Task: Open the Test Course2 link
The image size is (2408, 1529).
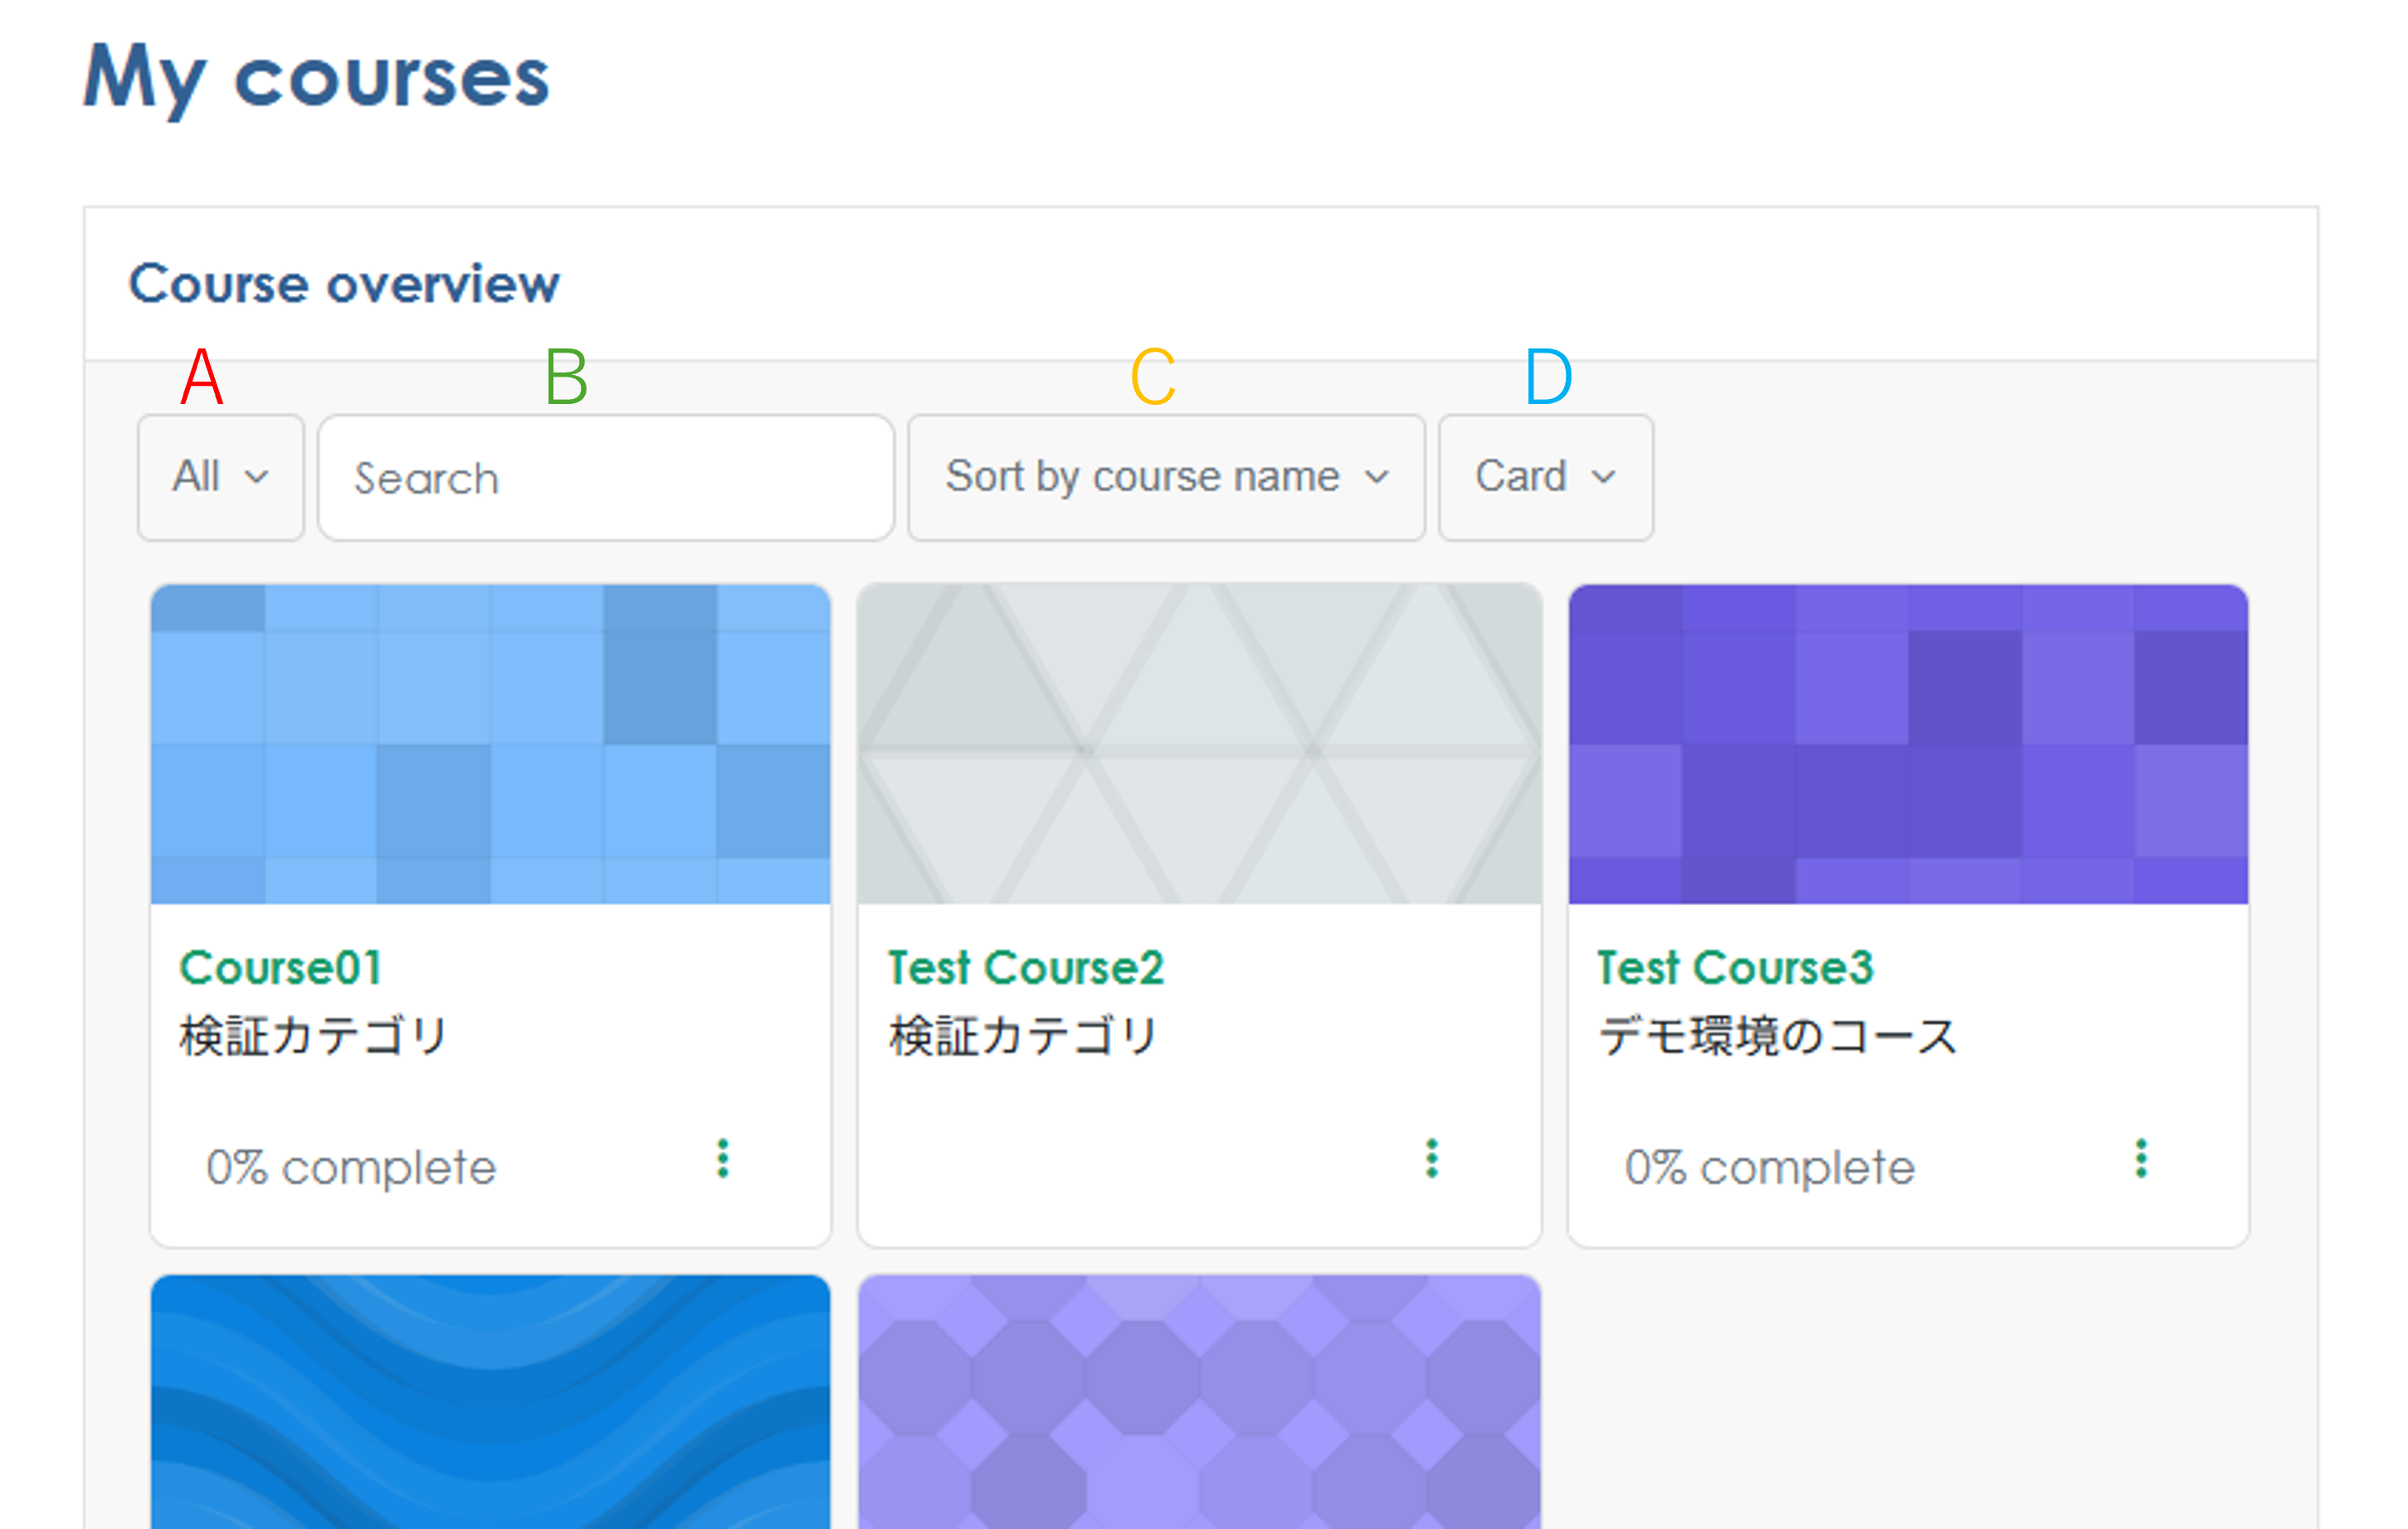Action: pos(1025,967)
